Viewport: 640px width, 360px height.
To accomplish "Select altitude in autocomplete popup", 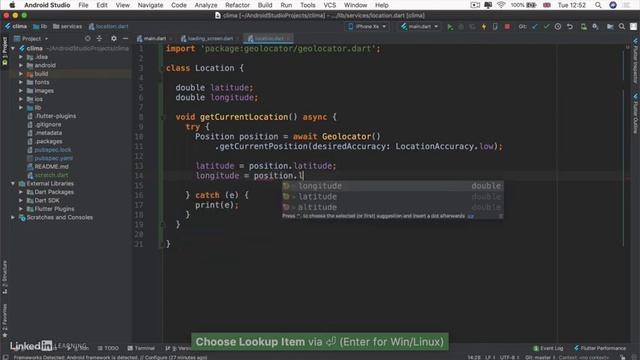I will 392,207.
